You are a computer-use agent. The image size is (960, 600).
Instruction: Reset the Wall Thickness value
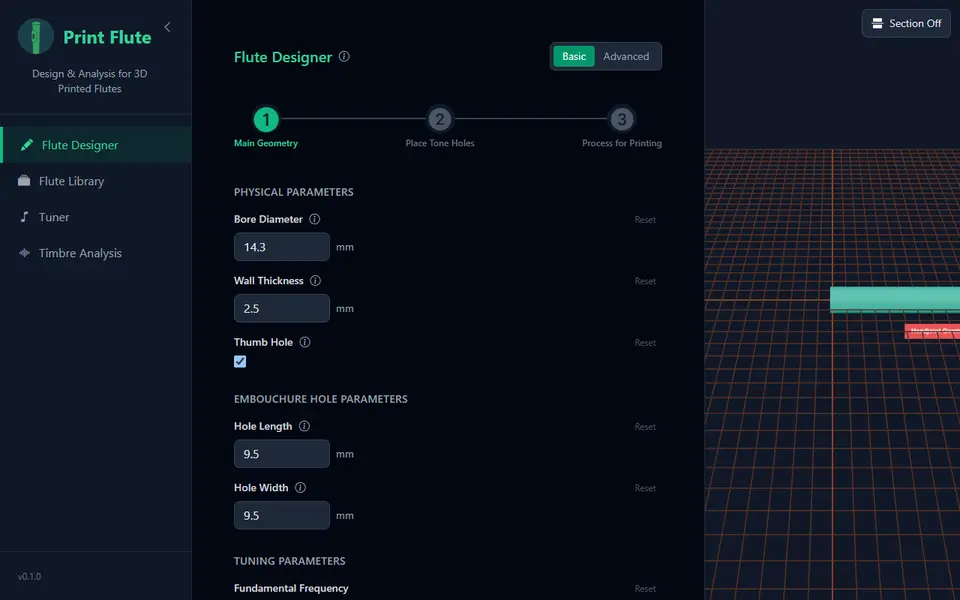pyautogui.click(x=645, y=281)
